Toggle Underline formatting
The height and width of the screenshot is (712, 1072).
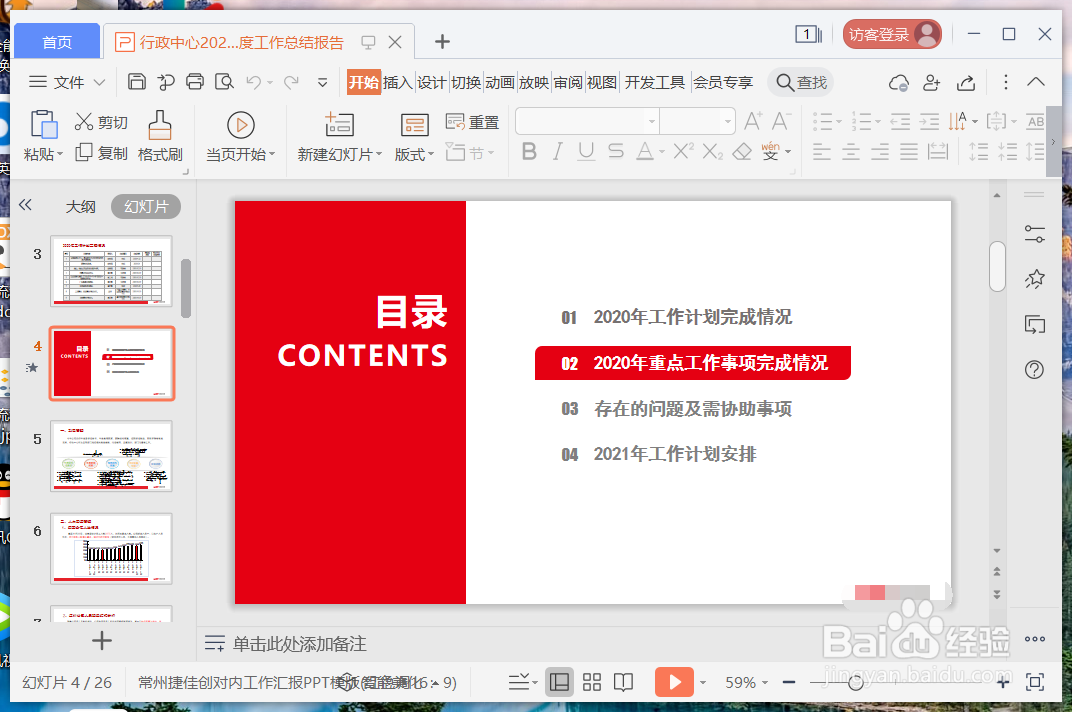point(586,151)
